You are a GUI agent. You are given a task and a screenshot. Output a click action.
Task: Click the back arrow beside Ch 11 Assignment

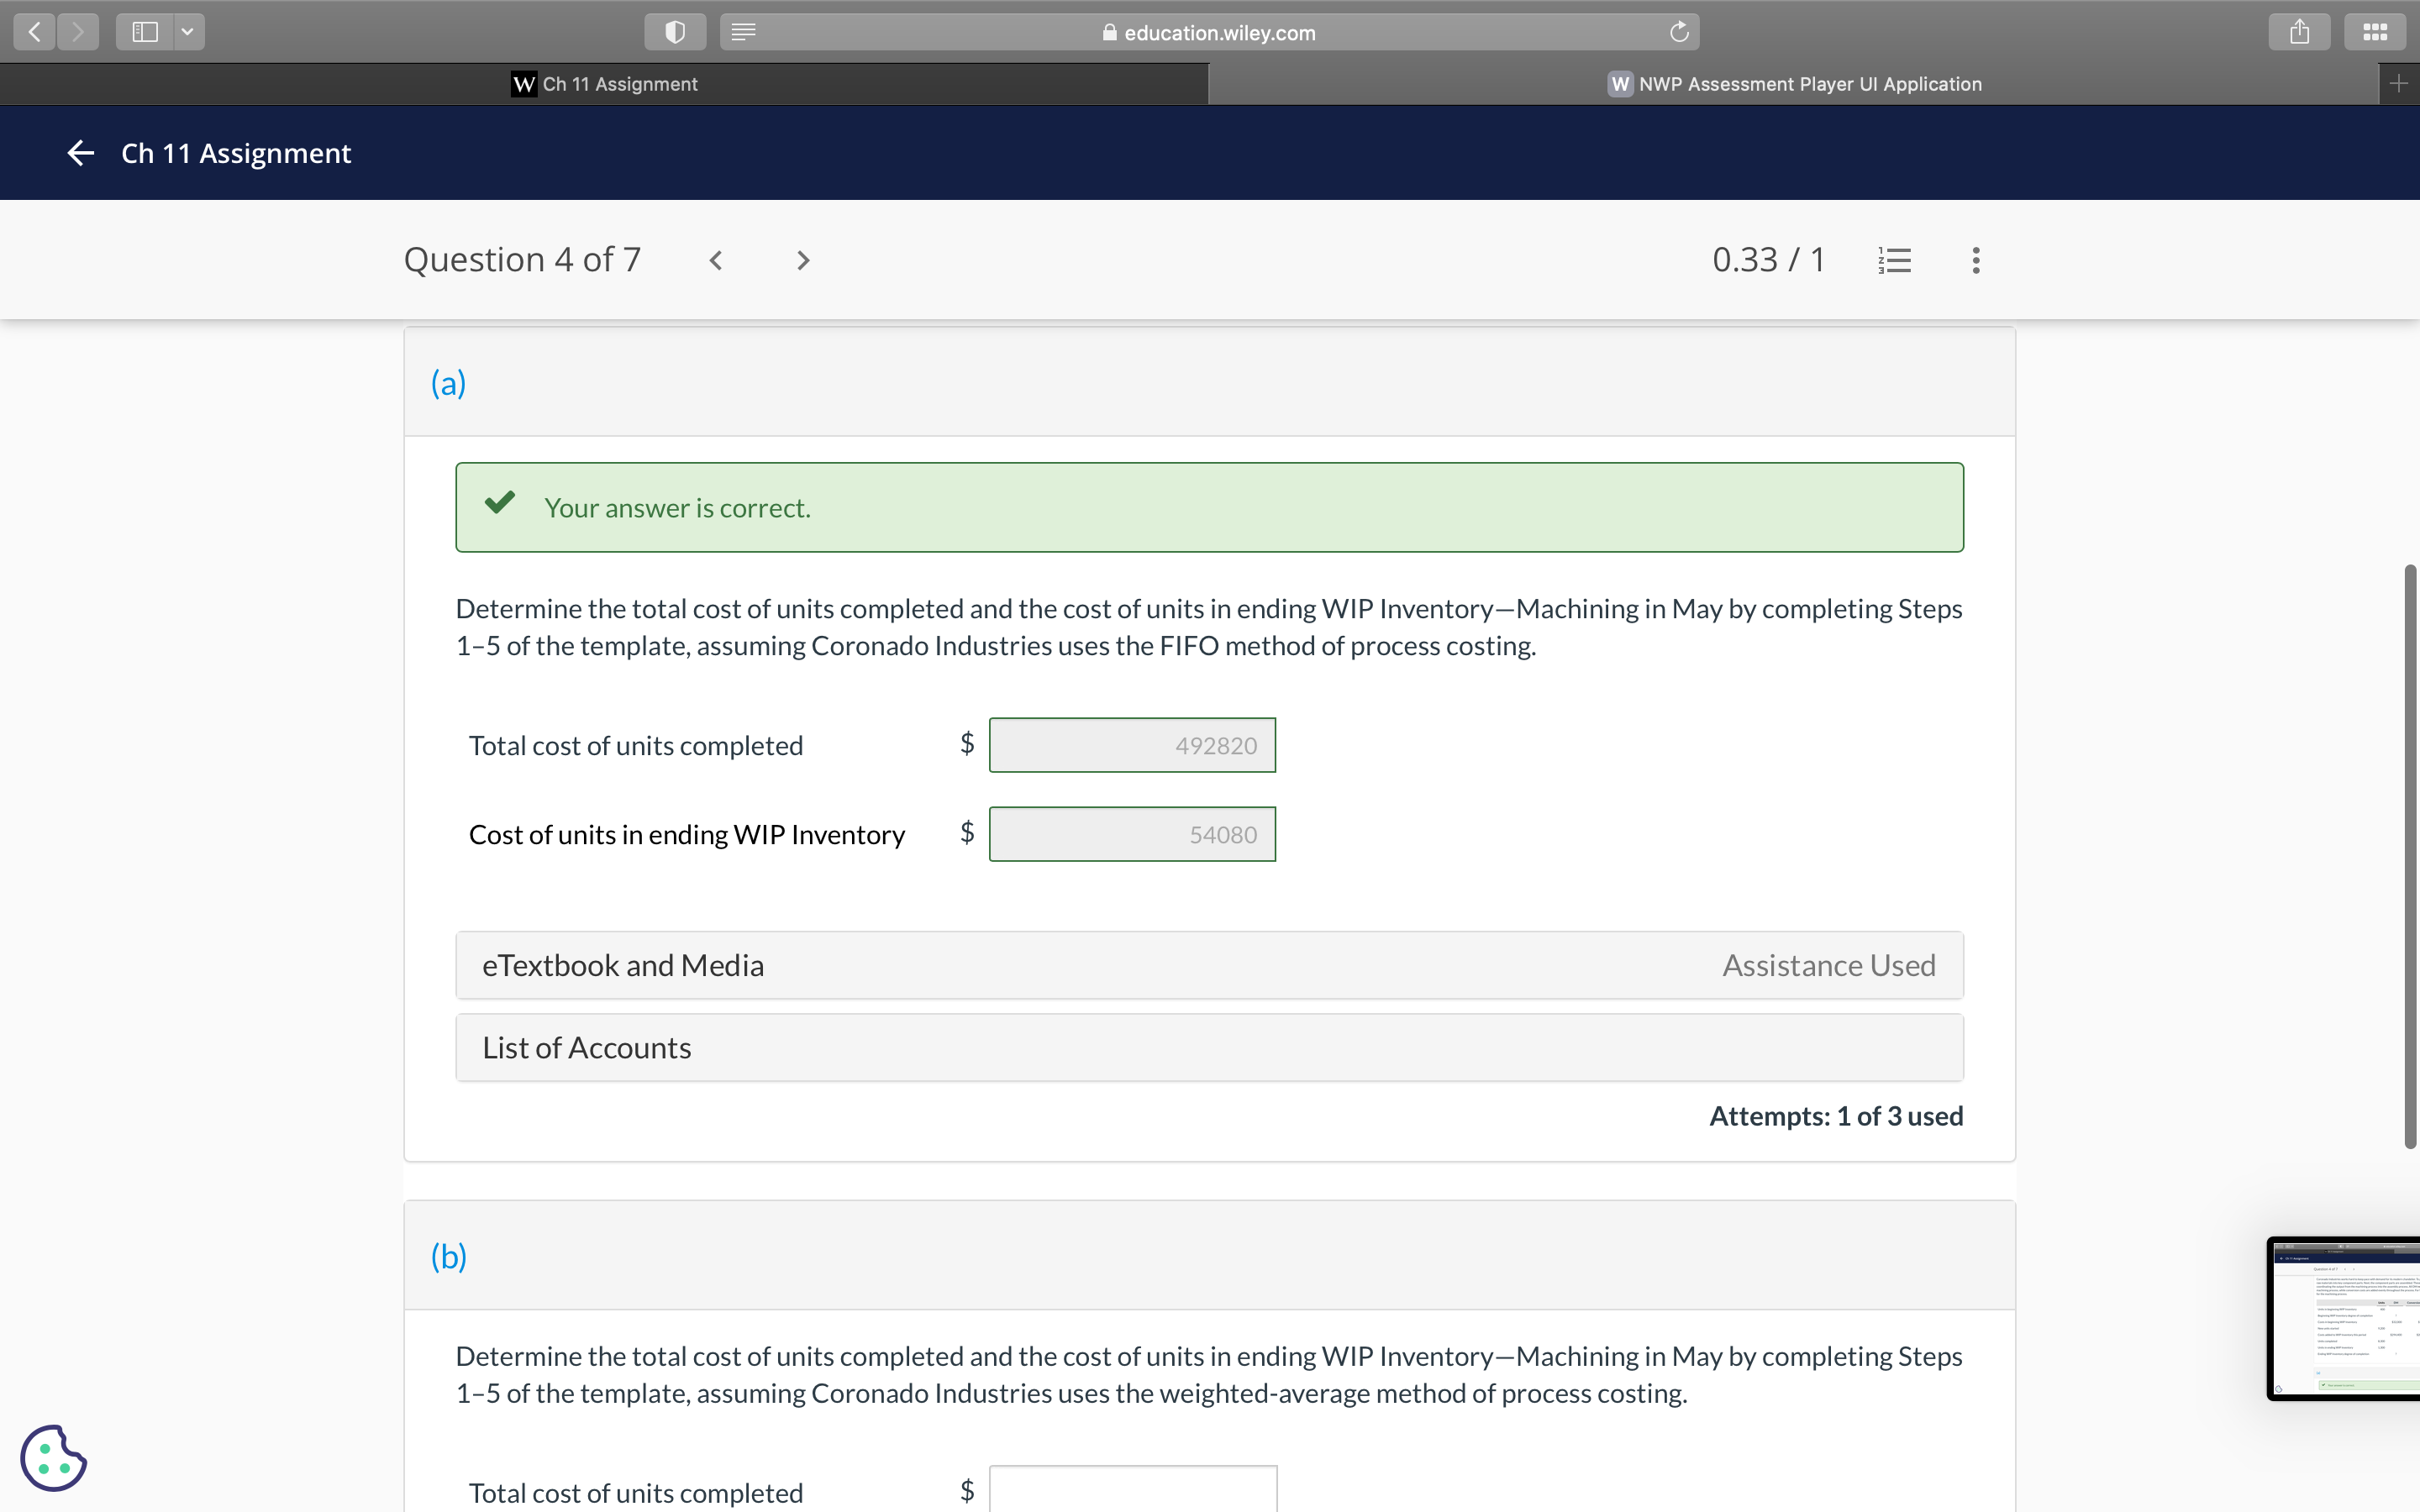tap(80, 153)
